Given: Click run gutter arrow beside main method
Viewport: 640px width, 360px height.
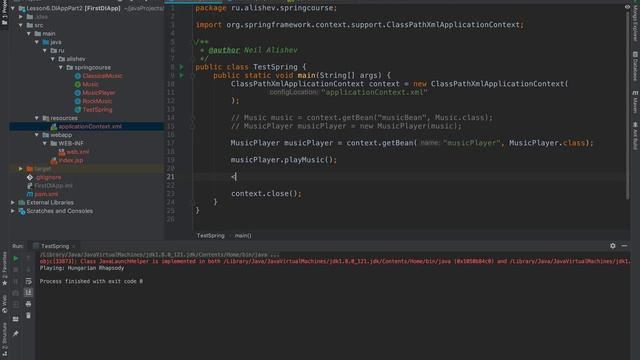Looking at the screenshot, I should [182, 75].
